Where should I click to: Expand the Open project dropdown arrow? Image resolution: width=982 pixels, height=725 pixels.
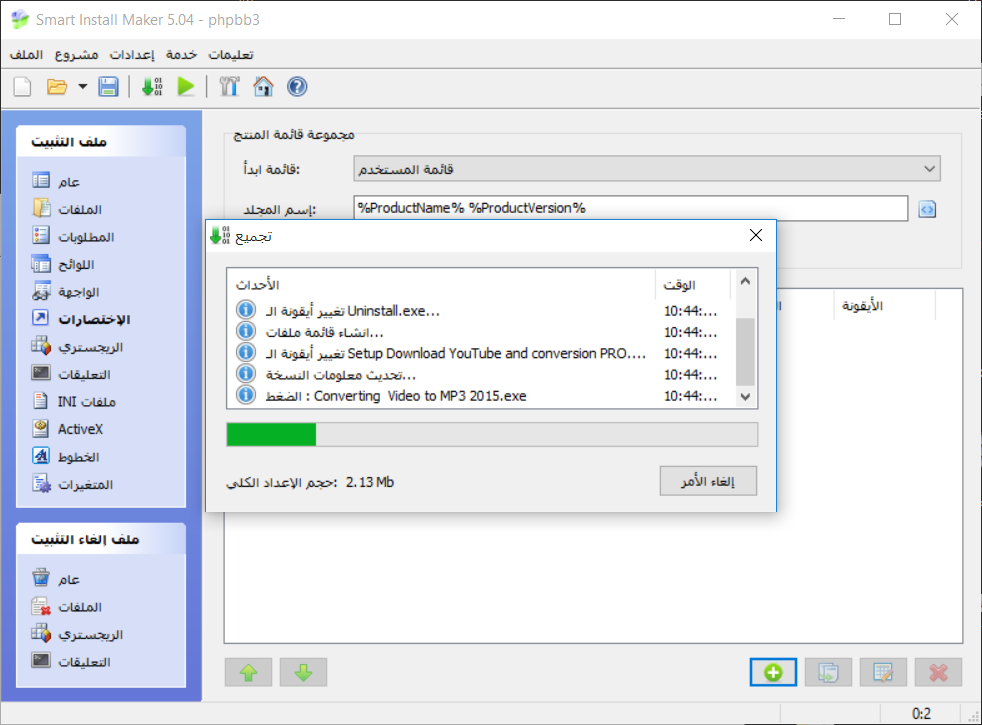tap(83, 86)
